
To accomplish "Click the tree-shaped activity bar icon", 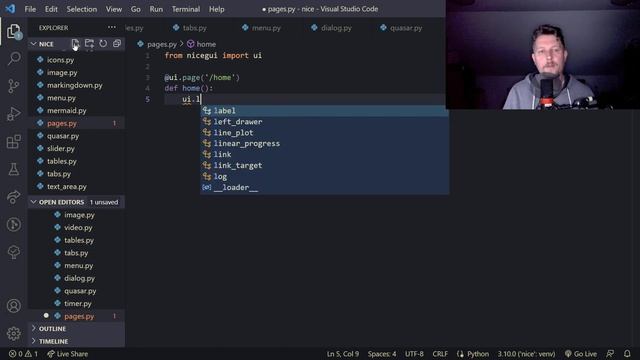I will (x=13, y=252).
